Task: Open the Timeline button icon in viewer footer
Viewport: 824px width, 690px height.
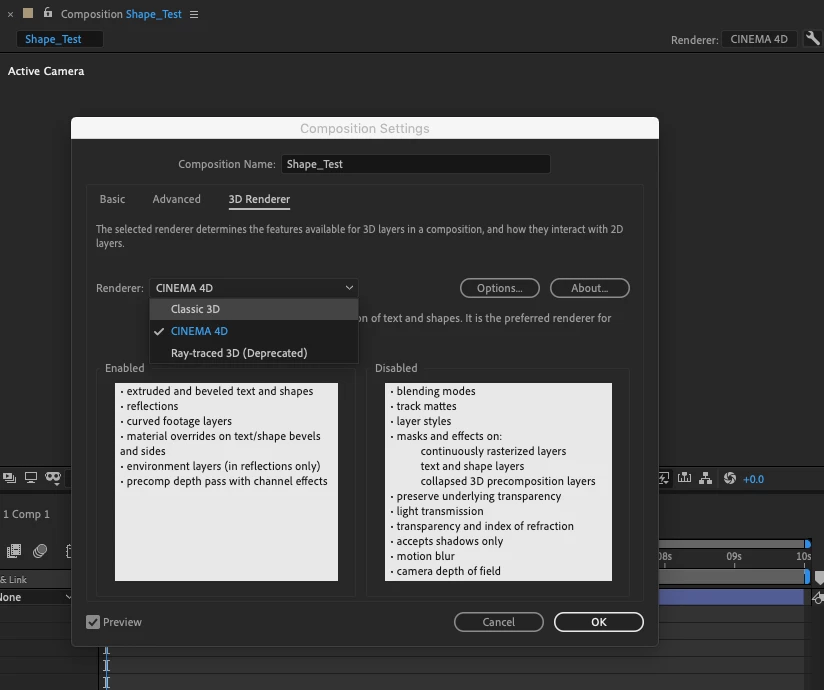Action: click(684, 478)
